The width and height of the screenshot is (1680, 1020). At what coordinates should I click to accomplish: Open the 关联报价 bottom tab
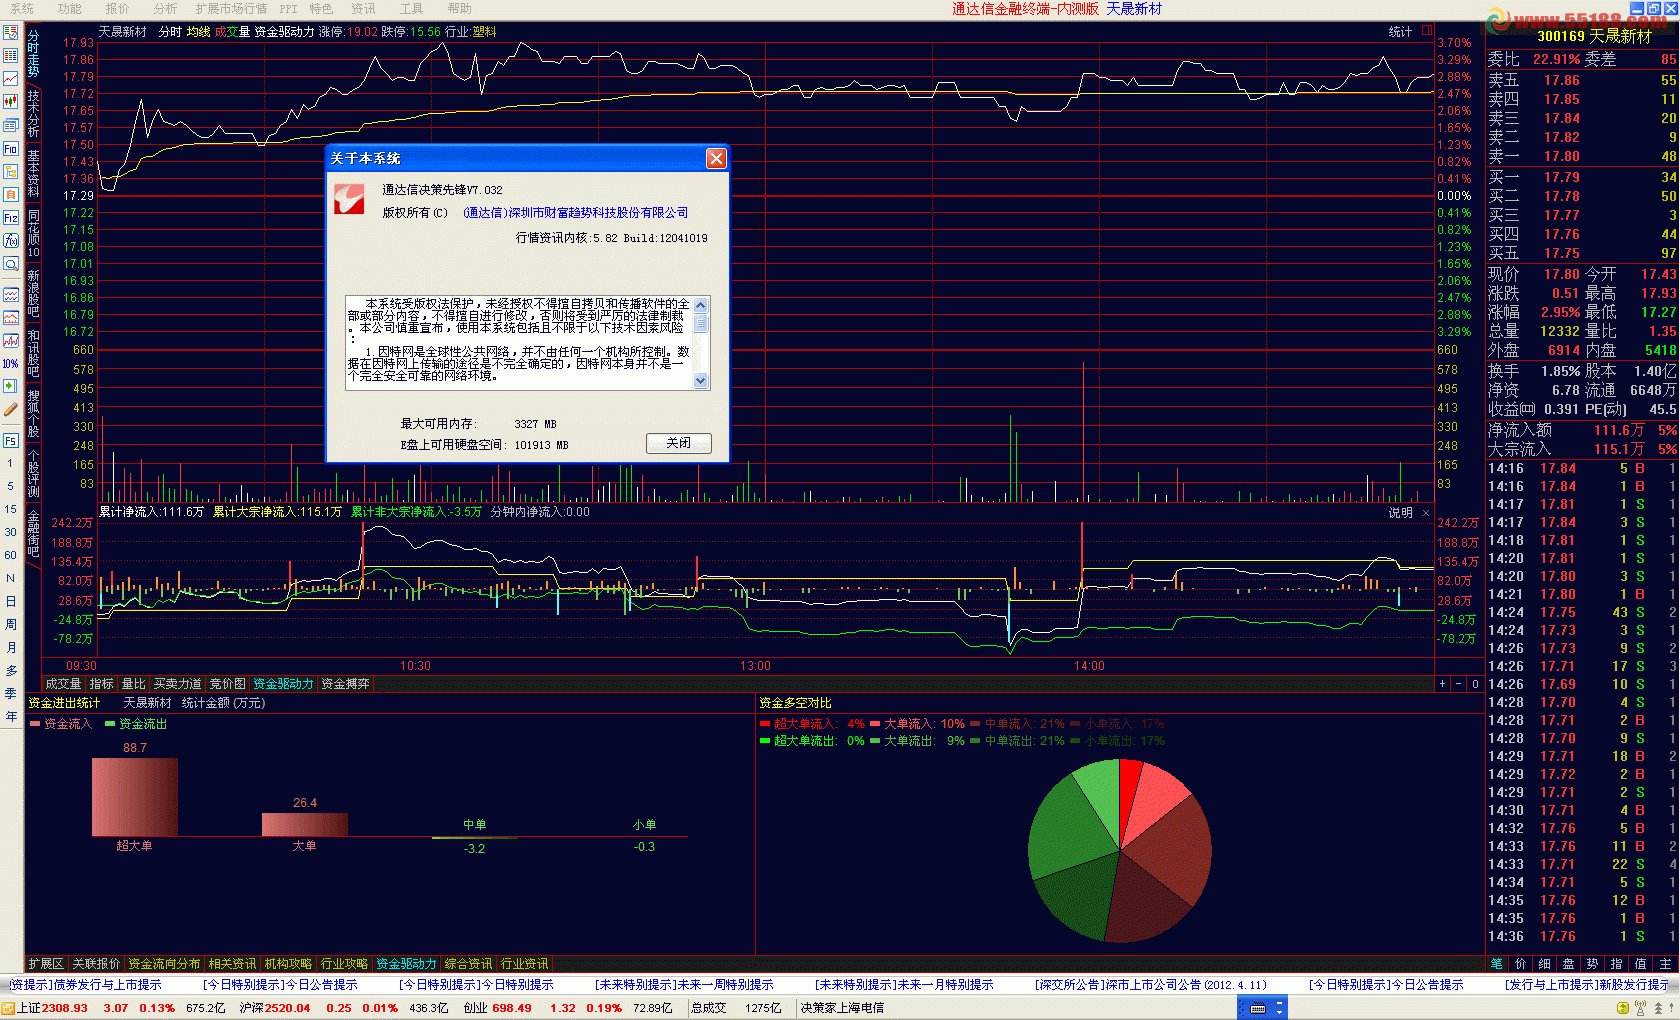[x=96, y=964]
